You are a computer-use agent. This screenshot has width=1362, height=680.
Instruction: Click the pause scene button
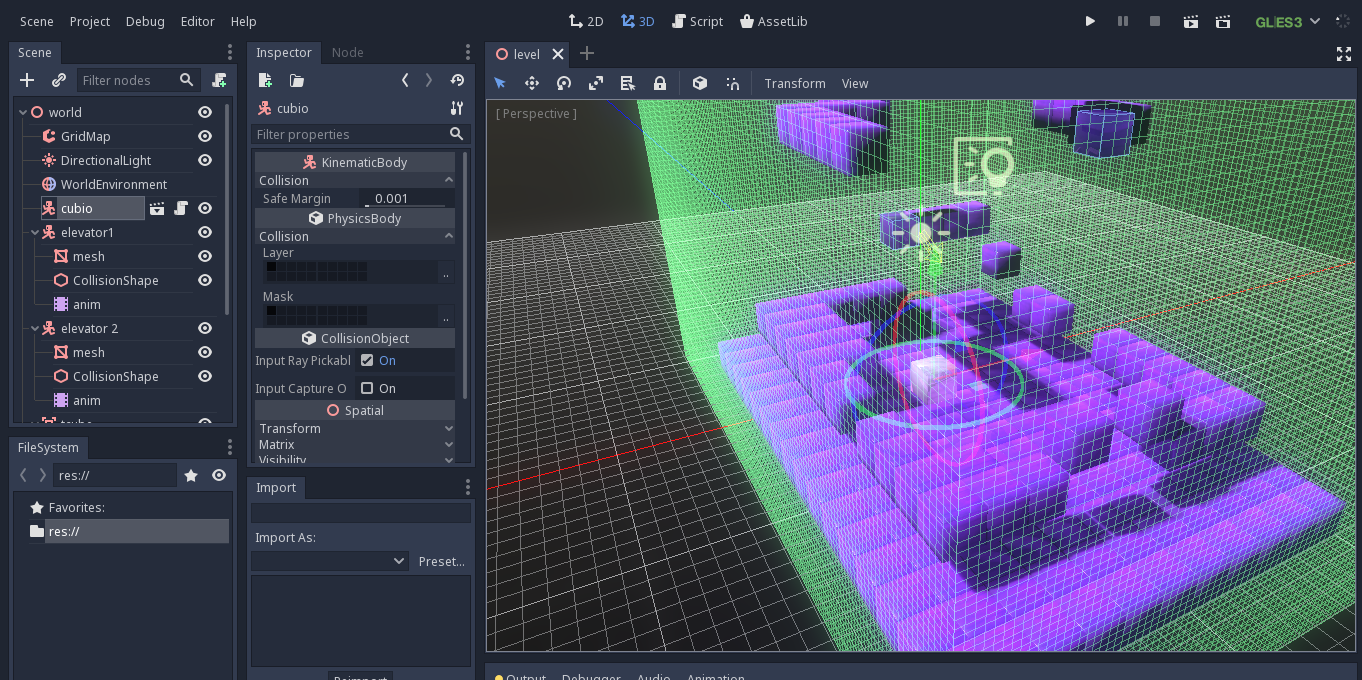(x=1123, y=21)
